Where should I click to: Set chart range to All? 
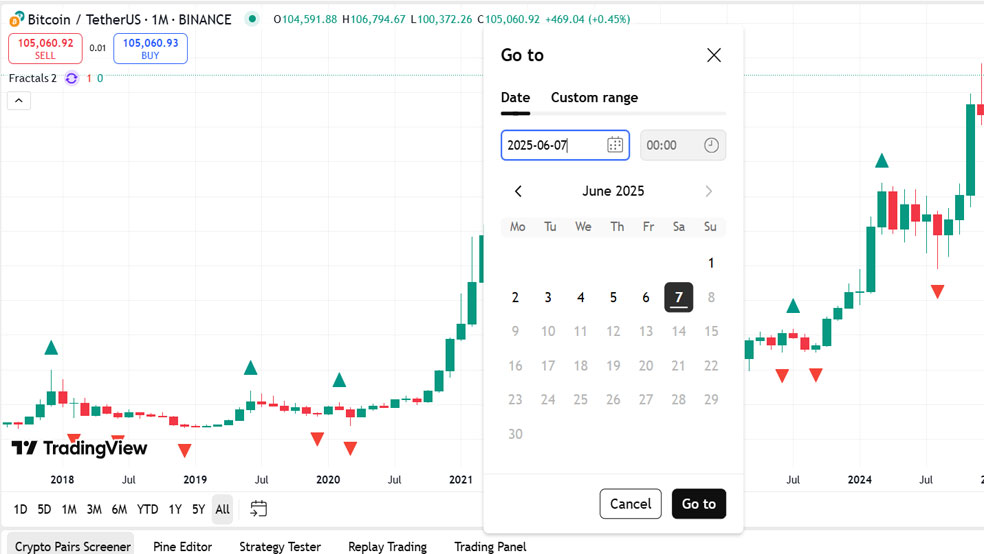[x=222, y=509]
